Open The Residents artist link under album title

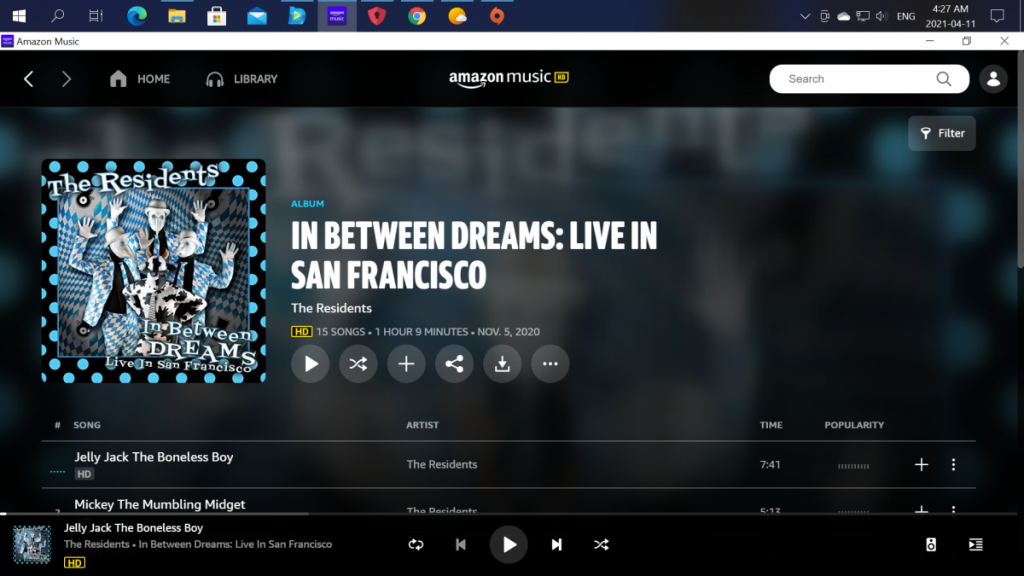pos(331,308)
